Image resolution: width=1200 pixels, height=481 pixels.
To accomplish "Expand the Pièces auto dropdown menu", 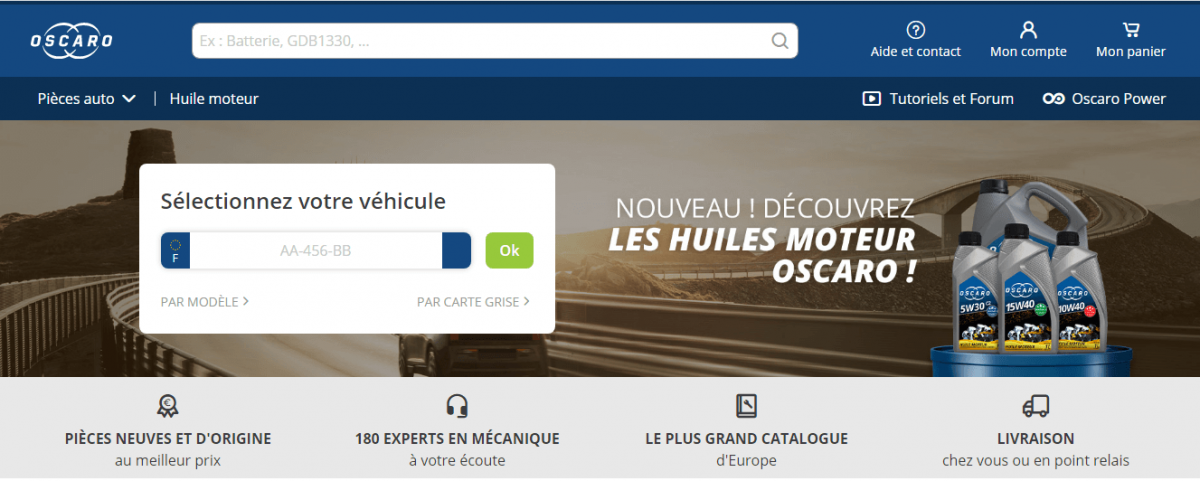I will point(87,99).
